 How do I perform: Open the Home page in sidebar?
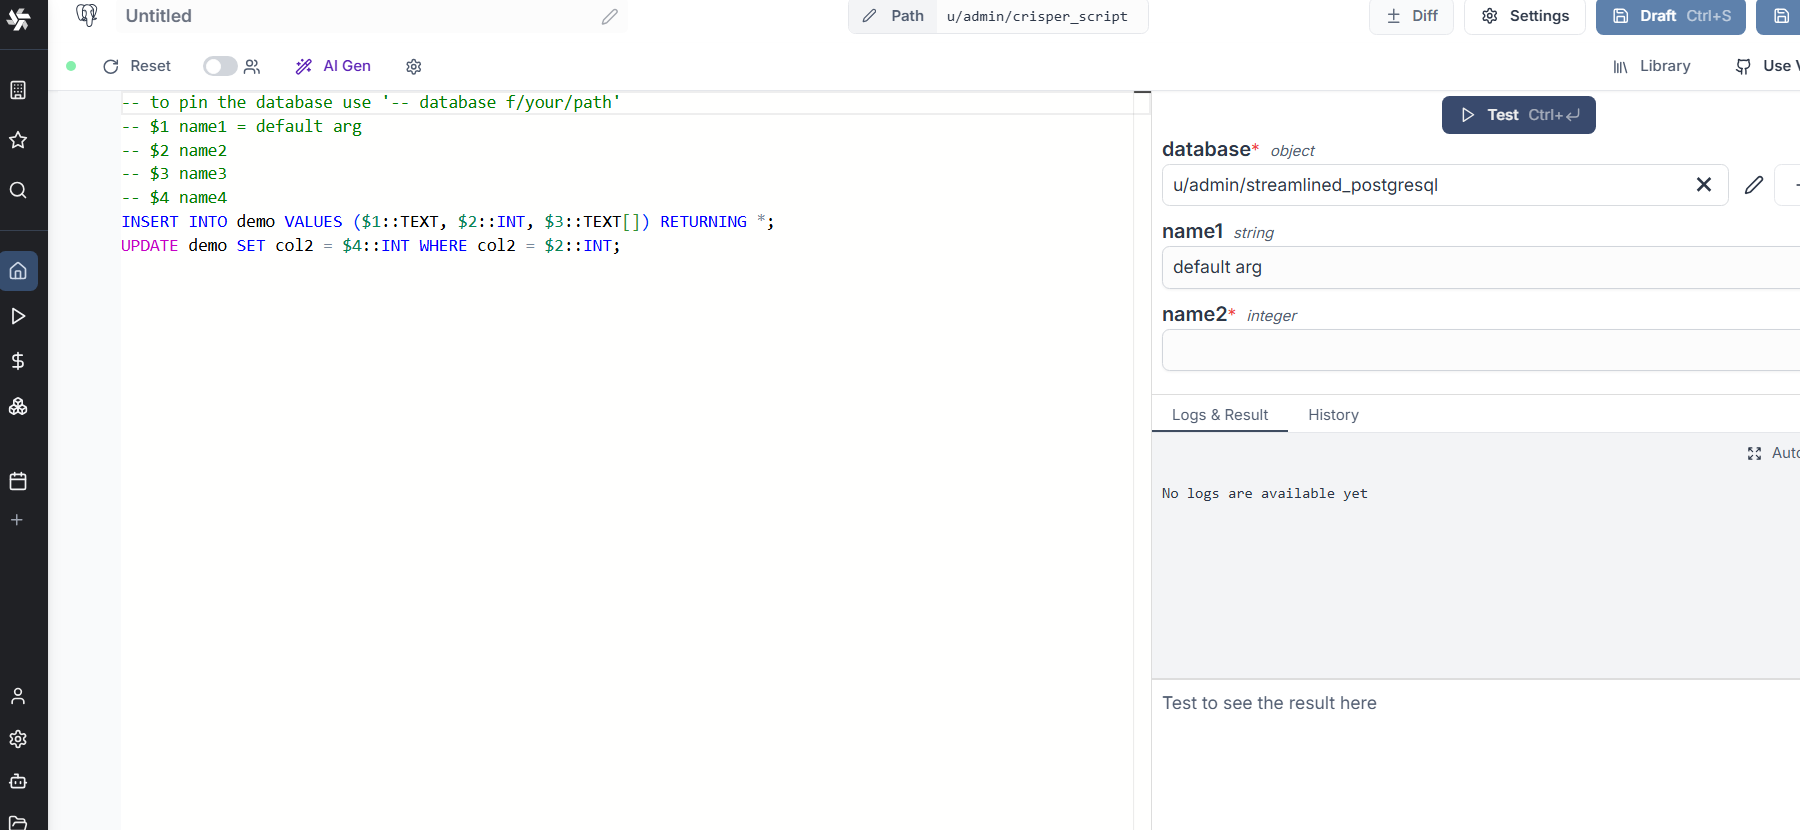tap(18, 271)
